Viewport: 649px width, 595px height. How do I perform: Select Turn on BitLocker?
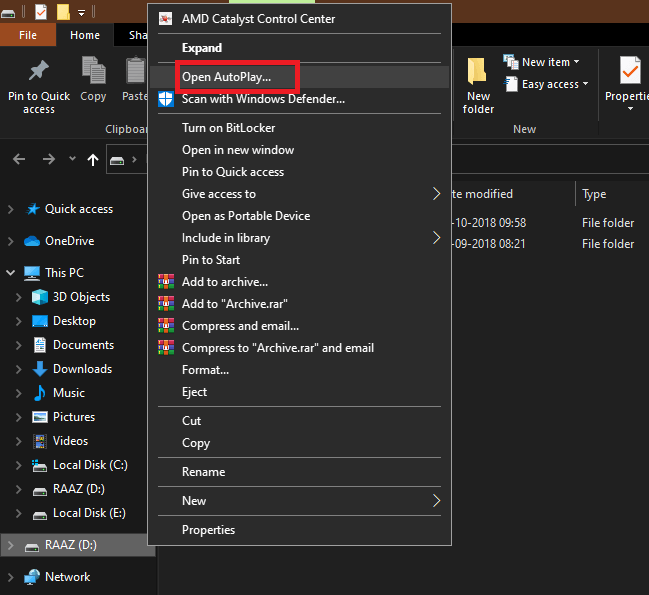(x=299, y=128)
